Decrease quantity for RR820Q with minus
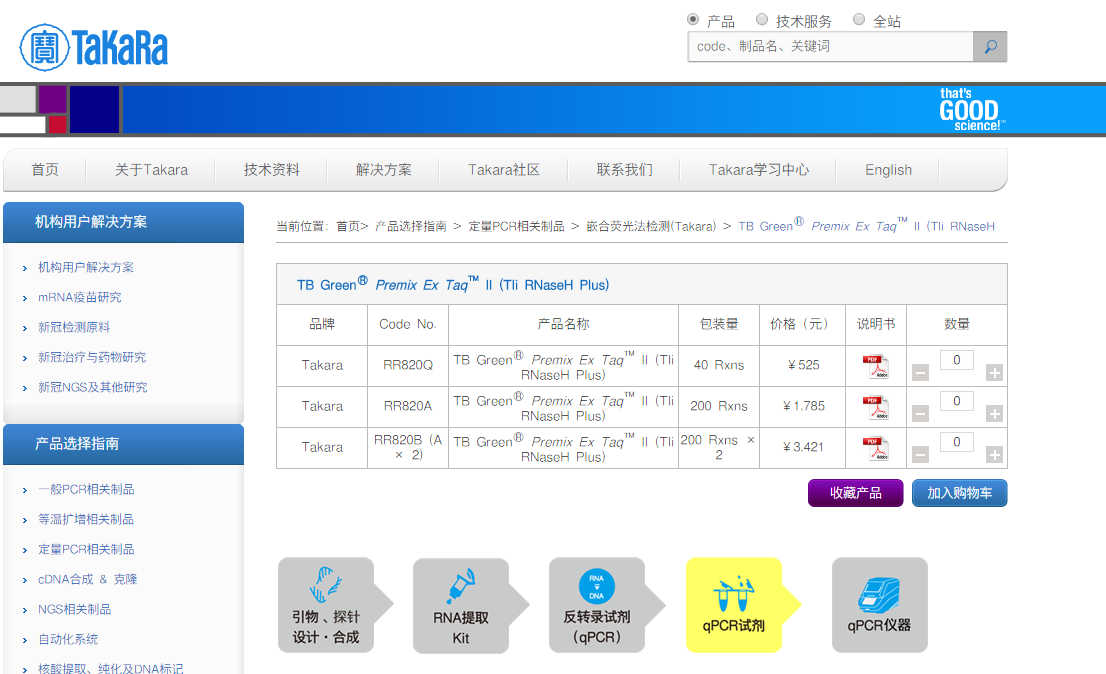This screenshot has width=1106, height=674. point(920,373)
